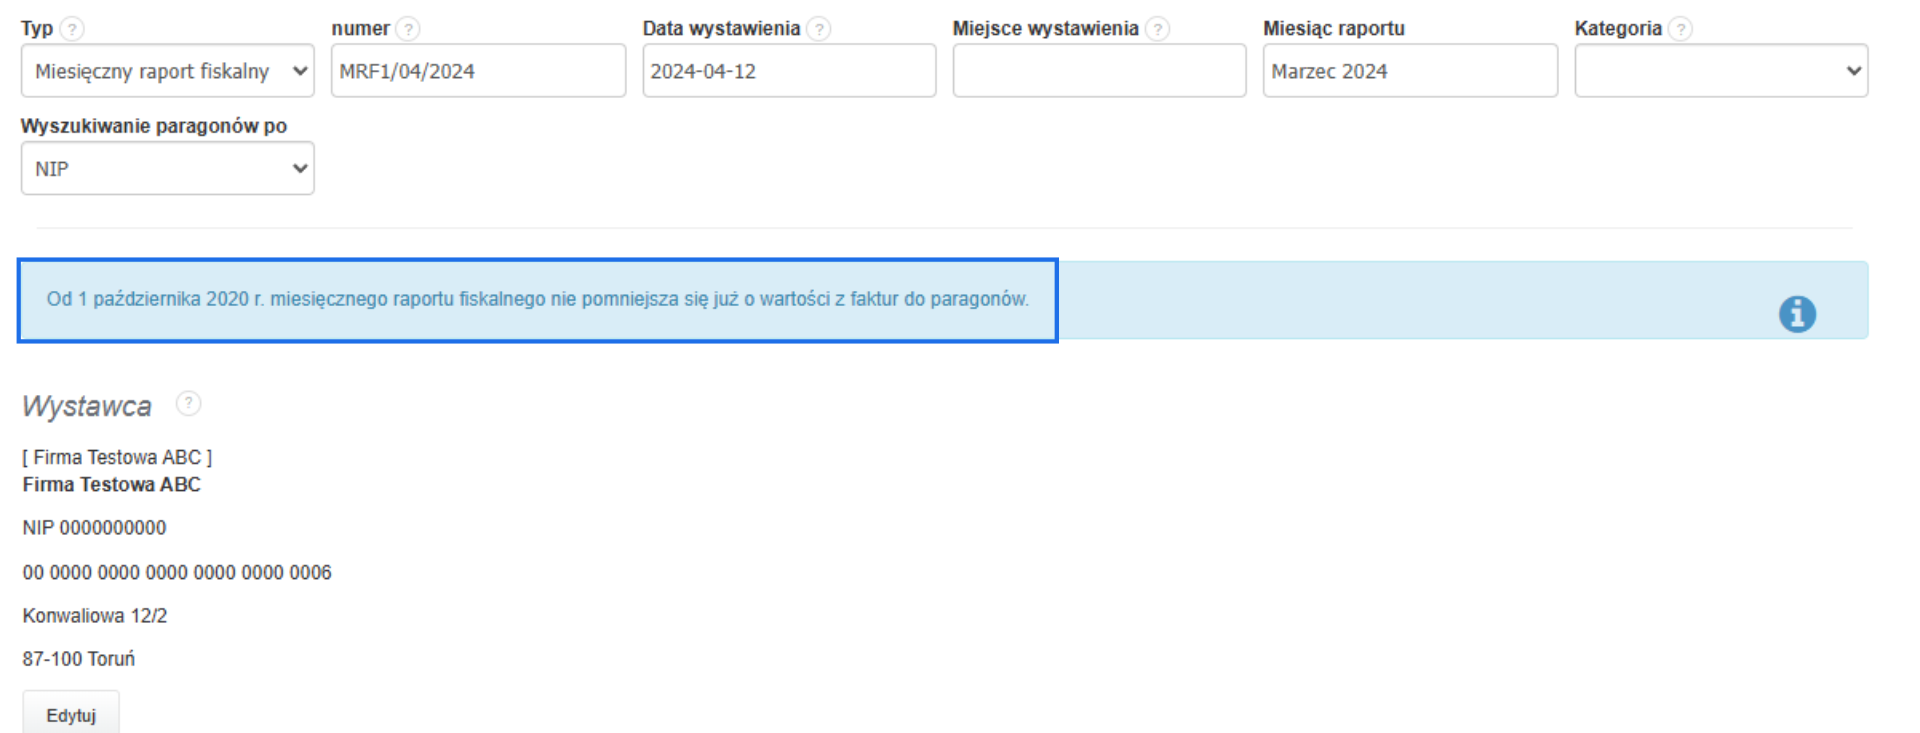Image resolution: width=1920 pixels, height=733 pixels.
Task: Click help icon beside Wystawca heading
Action: [188, 403]
